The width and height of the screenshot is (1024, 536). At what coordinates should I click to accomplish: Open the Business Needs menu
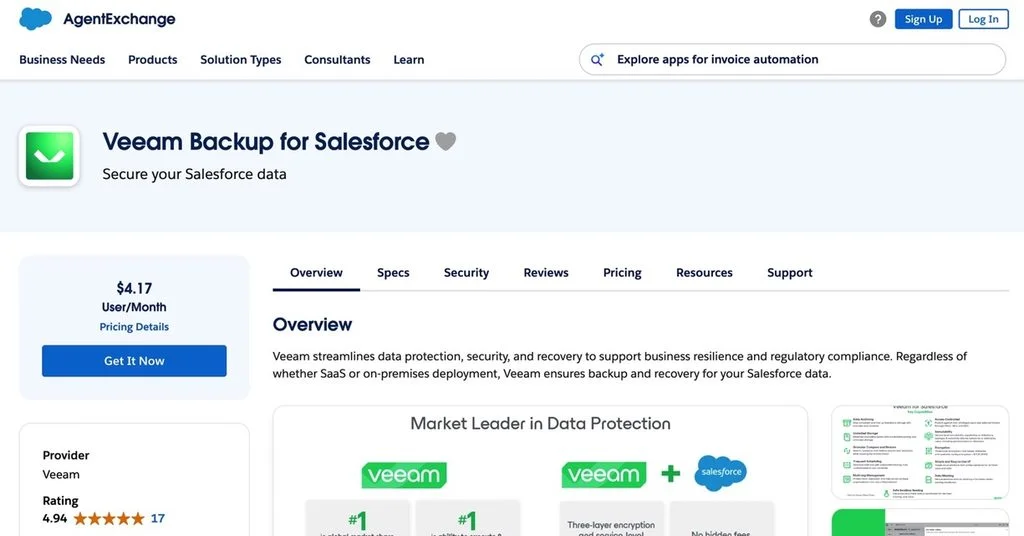(62, 59)
